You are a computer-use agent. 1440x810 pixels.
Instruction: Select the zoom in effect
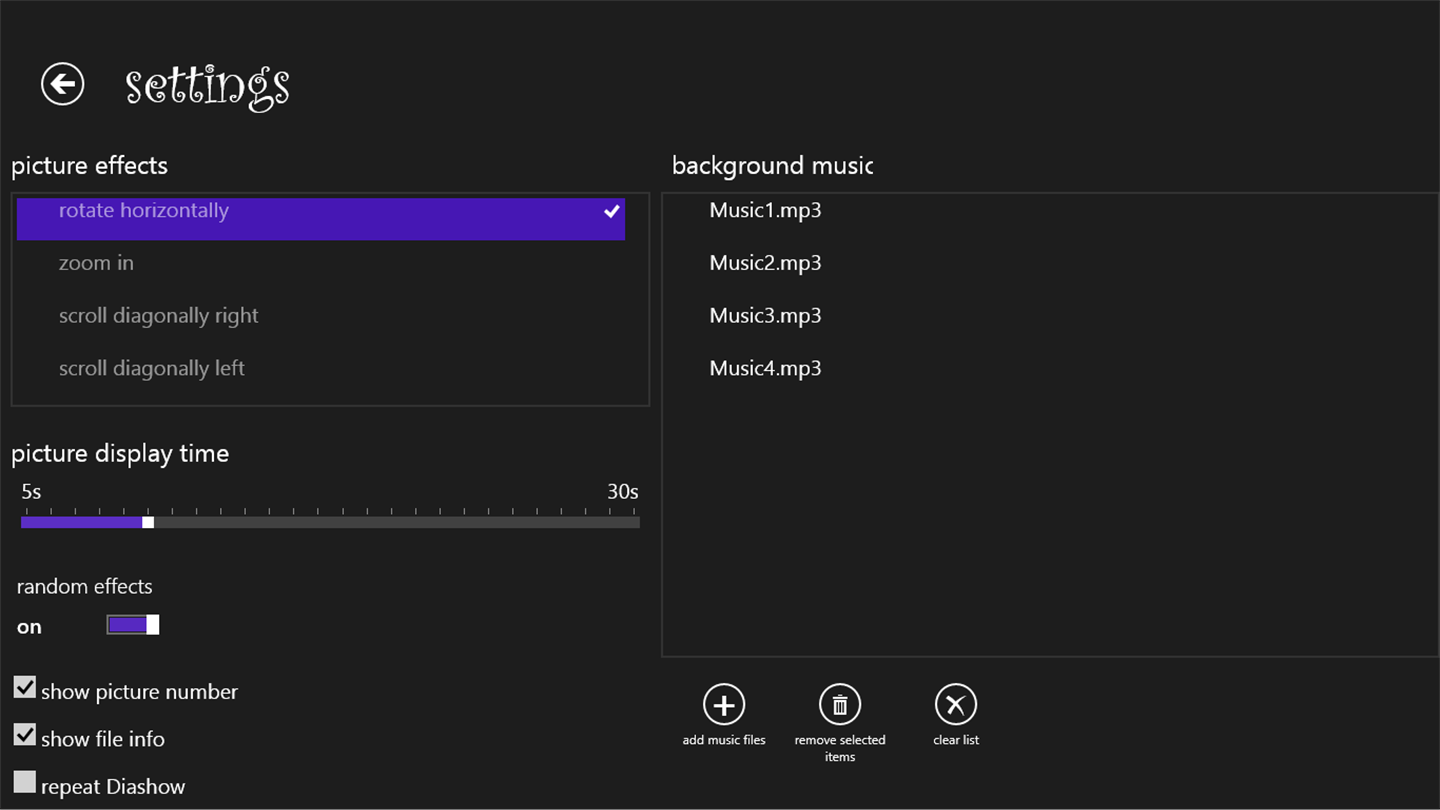tap(96, 263)
